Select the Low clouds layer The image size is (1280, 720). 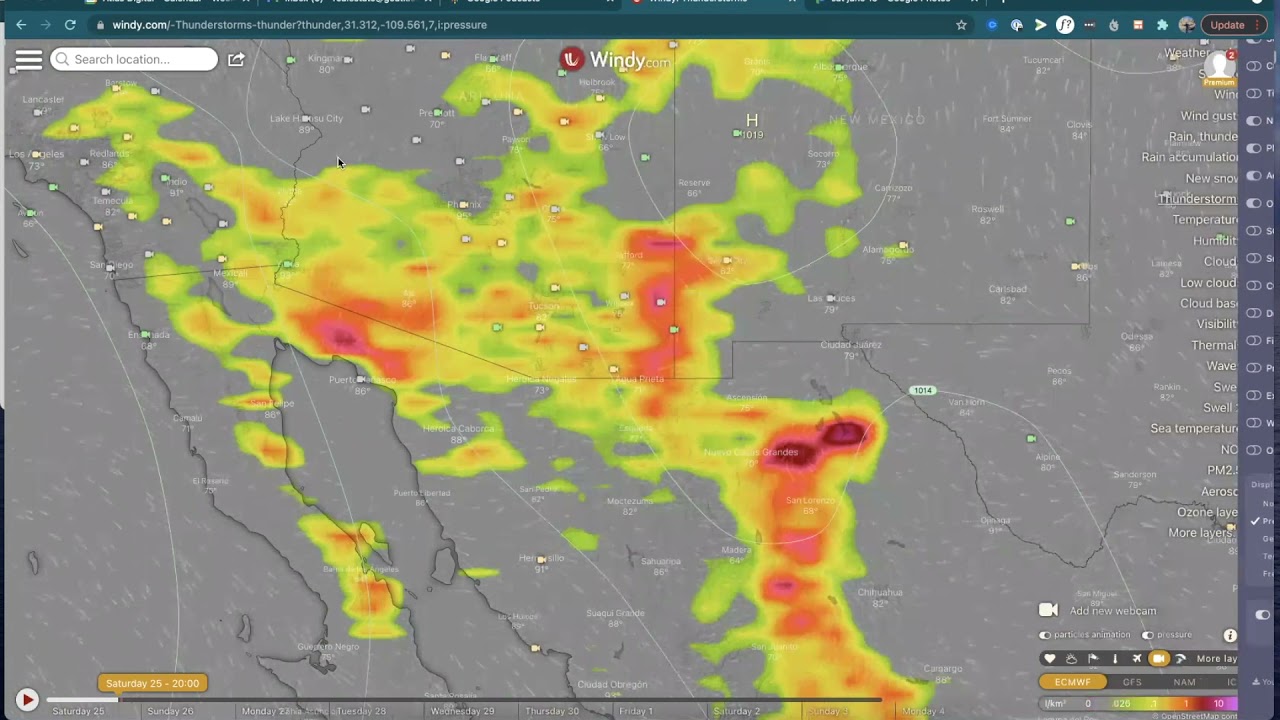[1208, 283]
